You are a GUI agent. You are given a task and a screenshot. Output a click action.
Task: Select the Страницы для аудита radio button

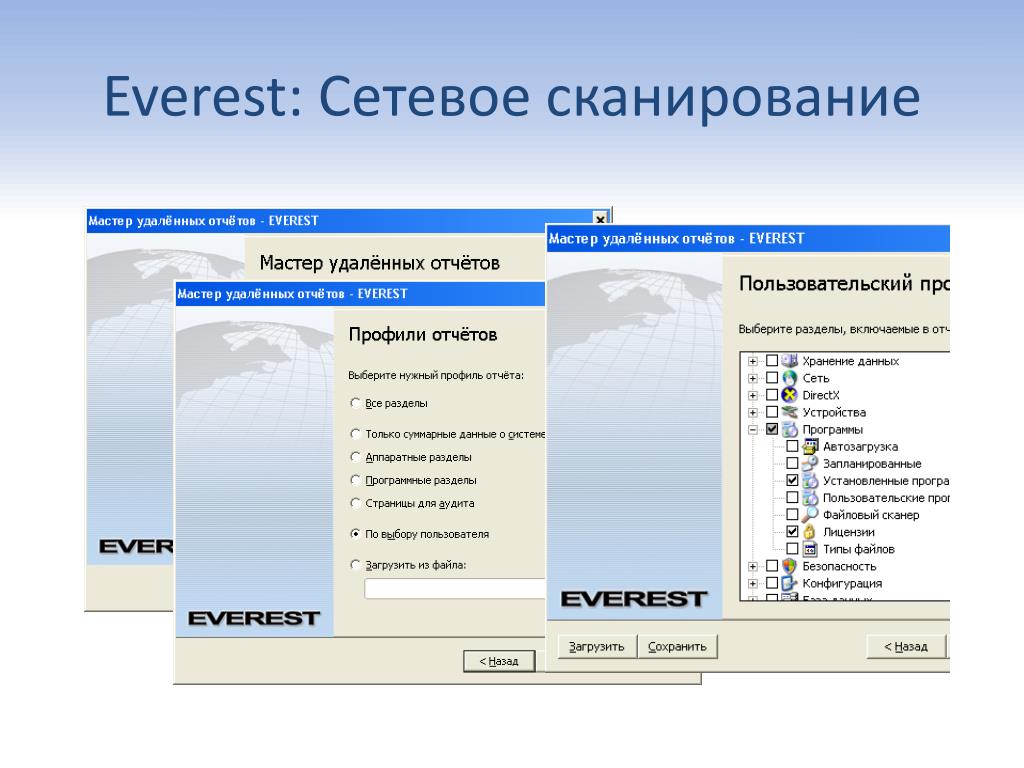[x=355, y=503]
